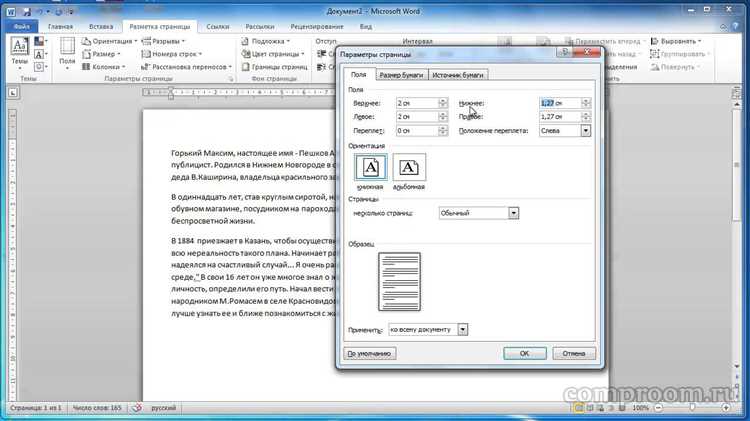
Task: Click the Отмена button
Action: pyautogui.click(x=574, y=354)
